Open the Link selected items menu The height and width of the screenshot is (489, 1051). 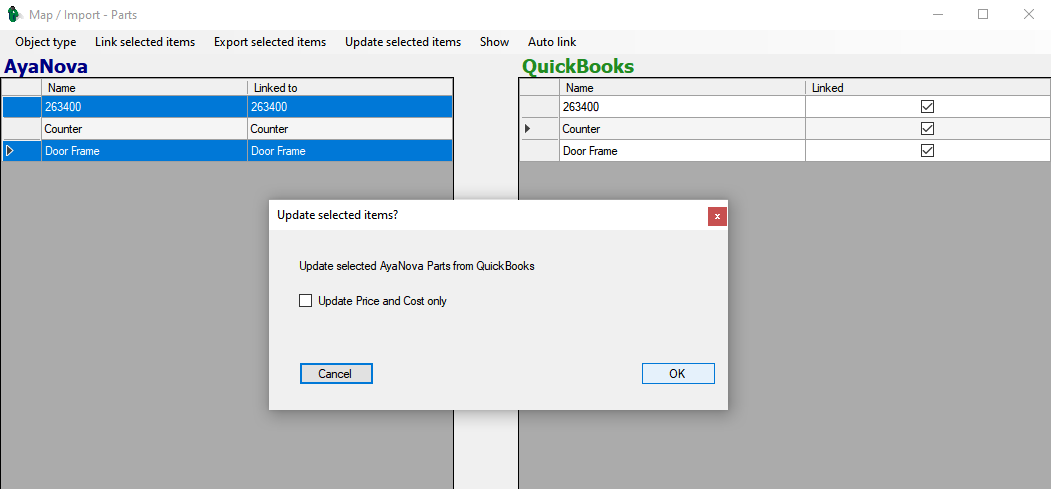pyautogui.click(x=145, y=42)
